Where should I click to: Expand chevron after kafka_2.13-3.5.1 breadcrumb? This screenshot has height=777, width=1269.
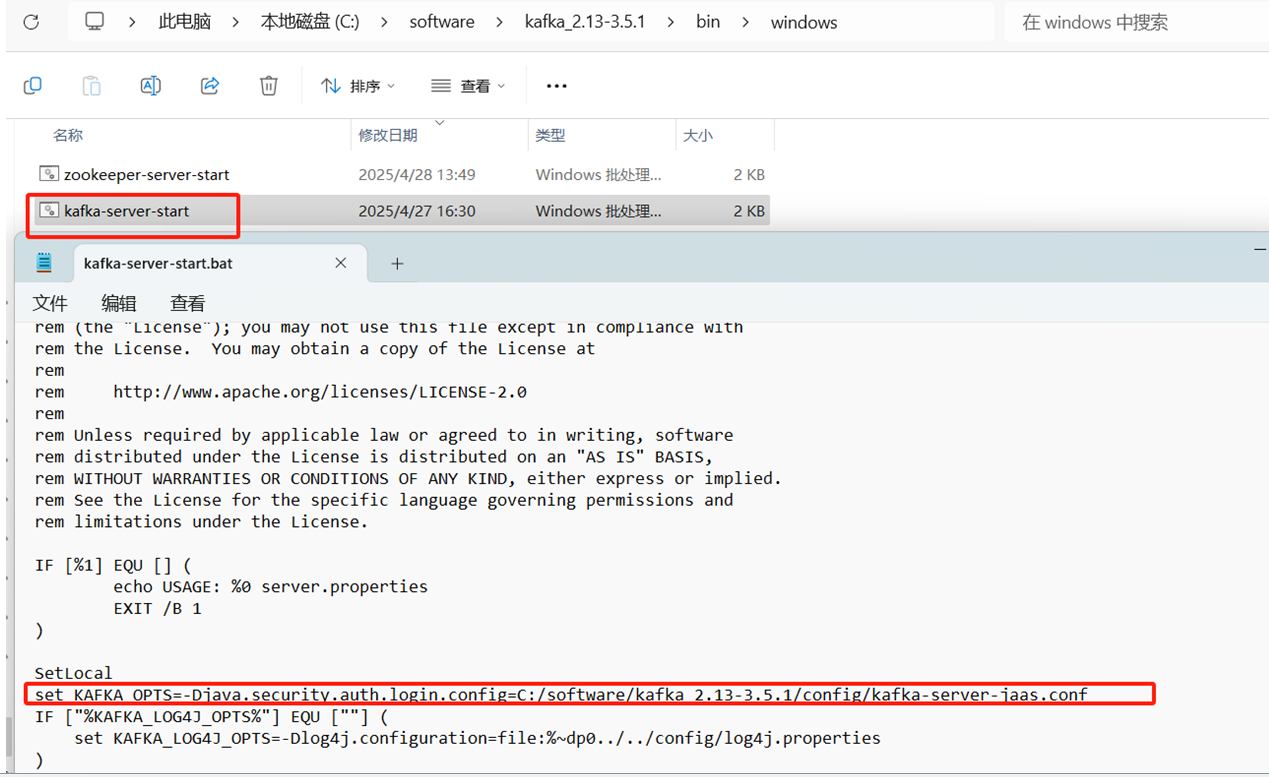pos(670,21)
